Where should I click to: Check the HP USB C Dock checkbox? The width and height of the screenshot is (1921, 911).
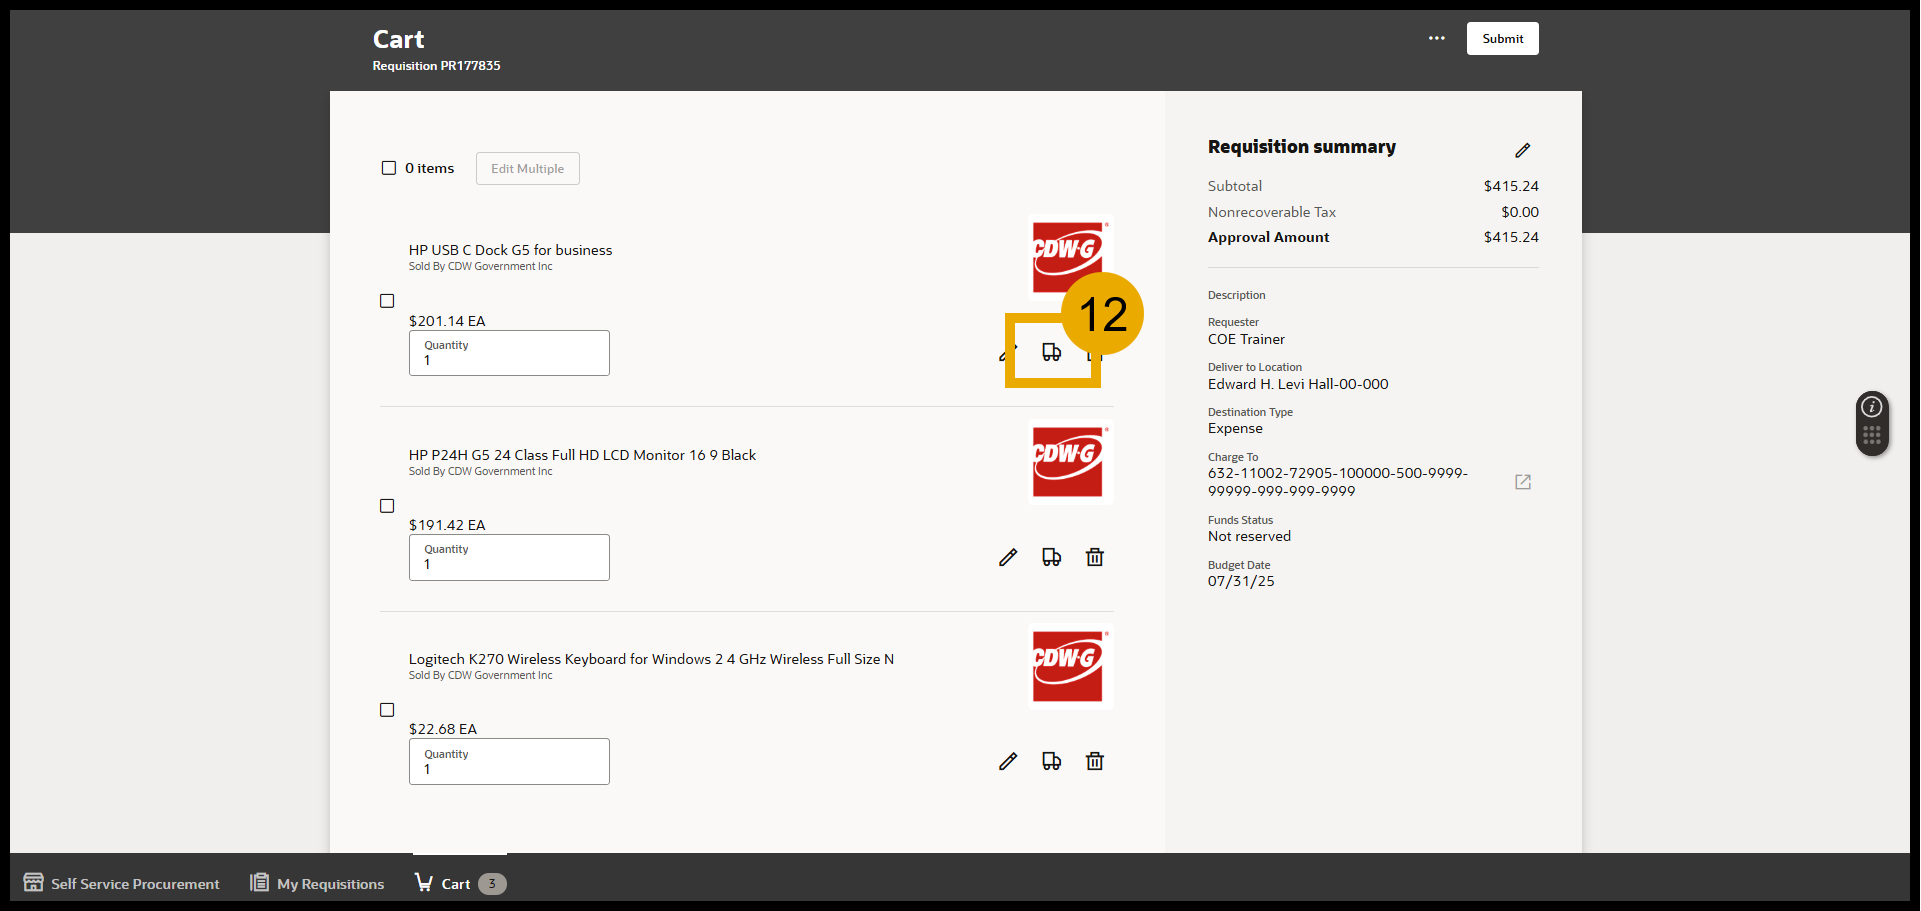coord(387,300)
